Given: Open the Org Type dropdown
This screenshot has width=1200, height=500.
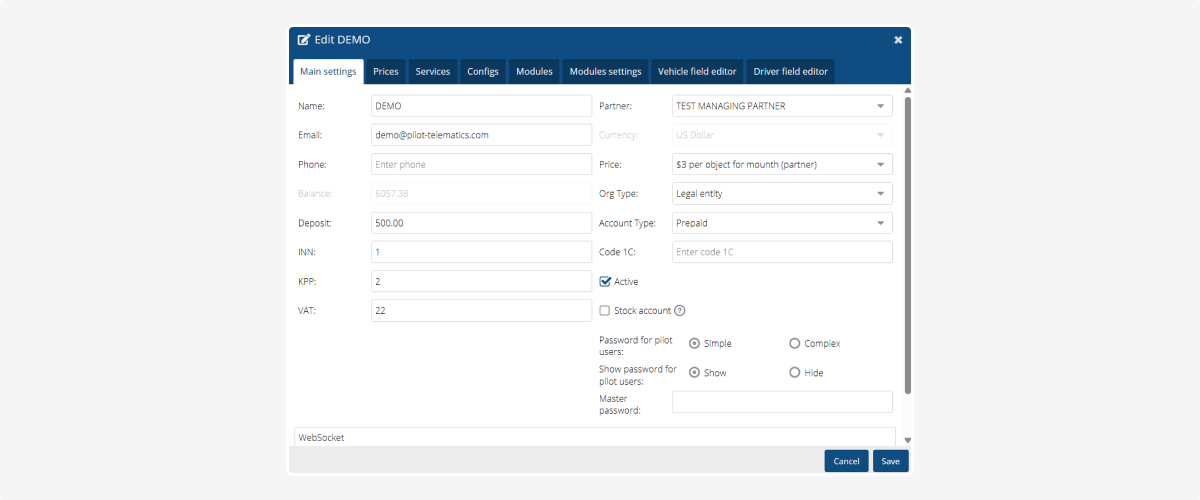Looking at the screenshot, I should point(781,193).
